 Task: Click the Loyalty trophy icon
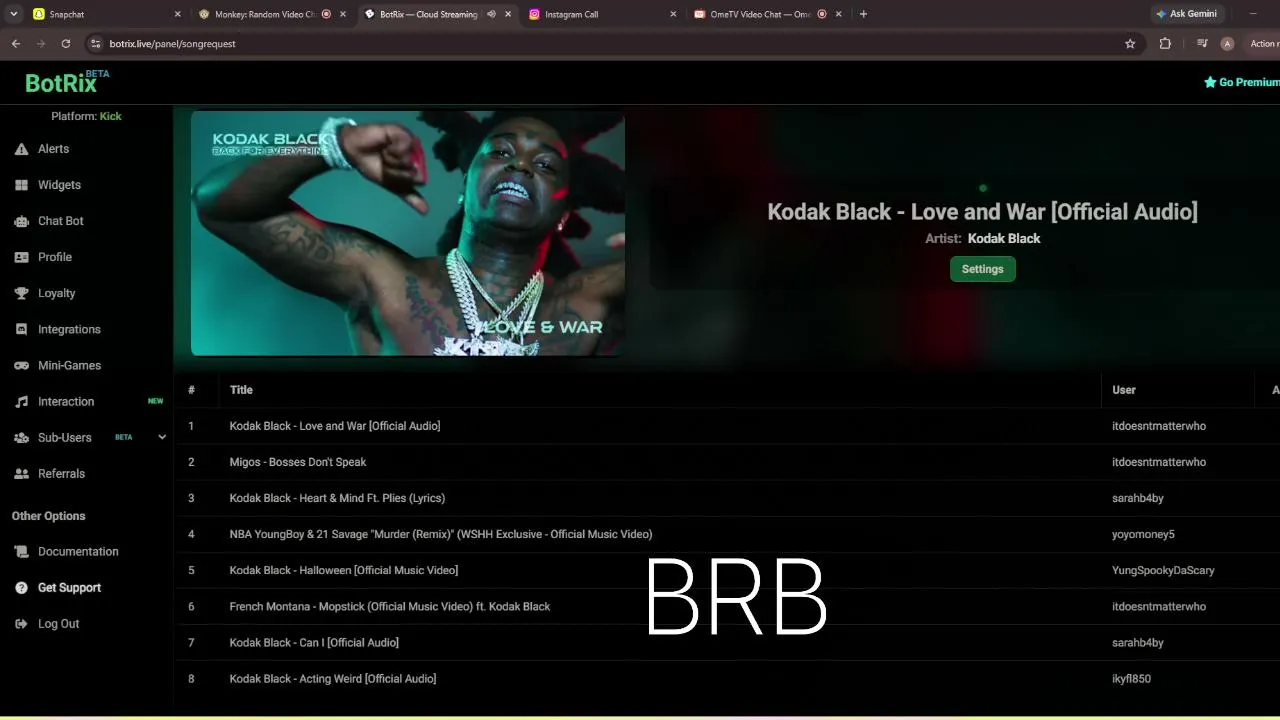click(21, 293)
